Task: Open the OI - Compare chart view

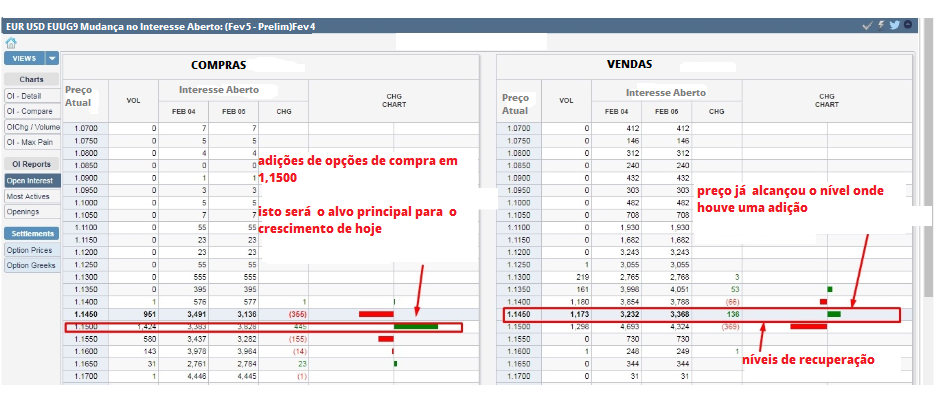Action: (x=32, y=111)
